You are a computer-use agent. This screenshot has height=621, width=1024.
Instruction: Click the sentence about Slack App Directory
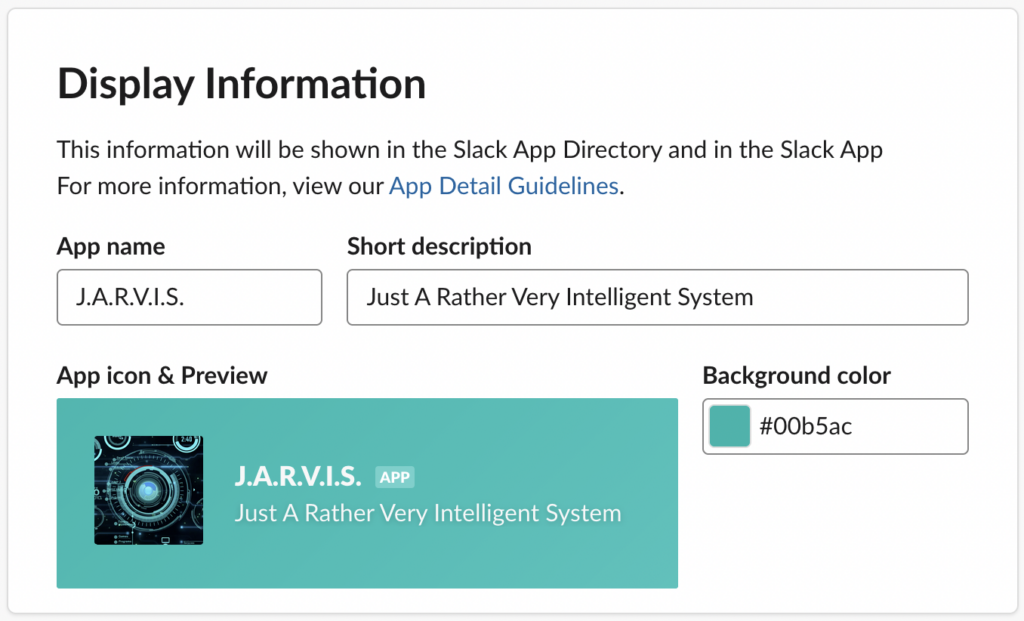[470, 150]
